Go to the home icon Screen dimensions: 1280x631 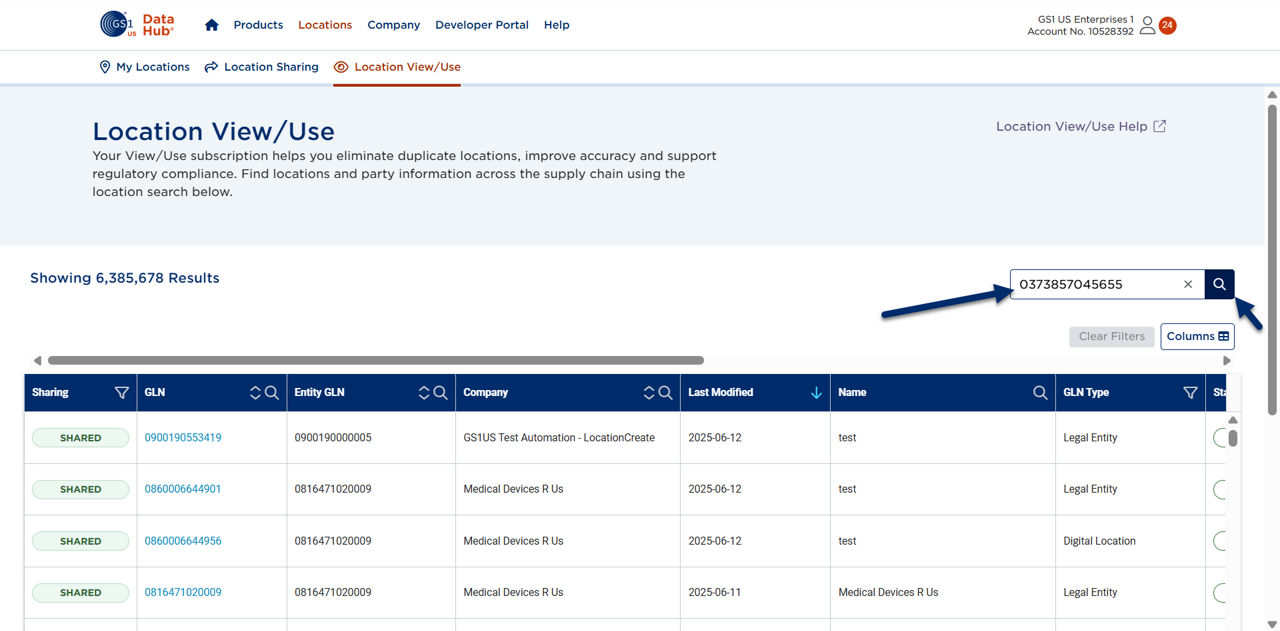211,25
